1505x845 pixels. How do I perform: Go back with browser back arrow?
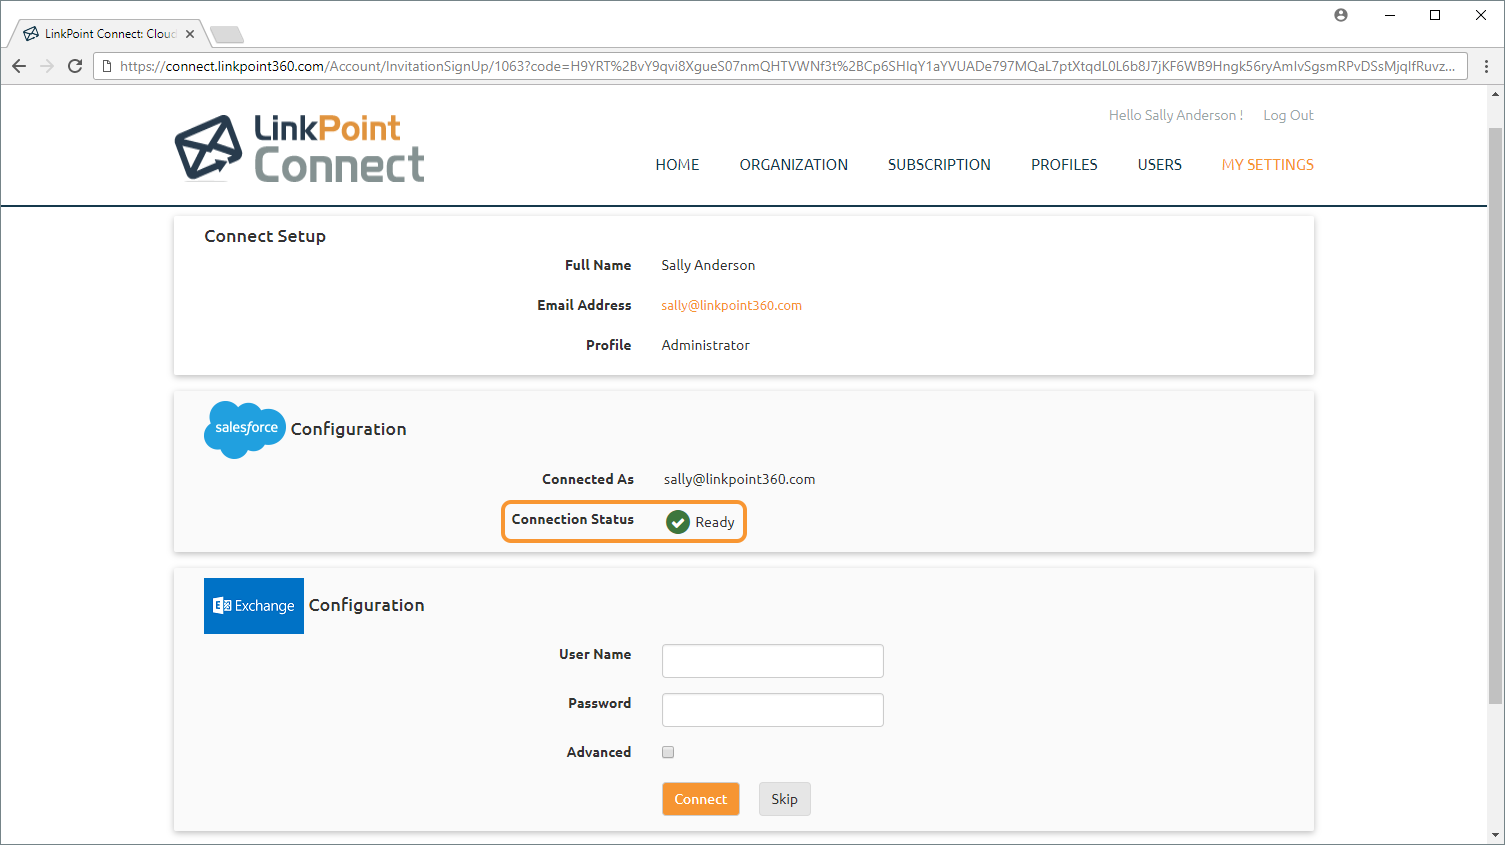point(19,66)
